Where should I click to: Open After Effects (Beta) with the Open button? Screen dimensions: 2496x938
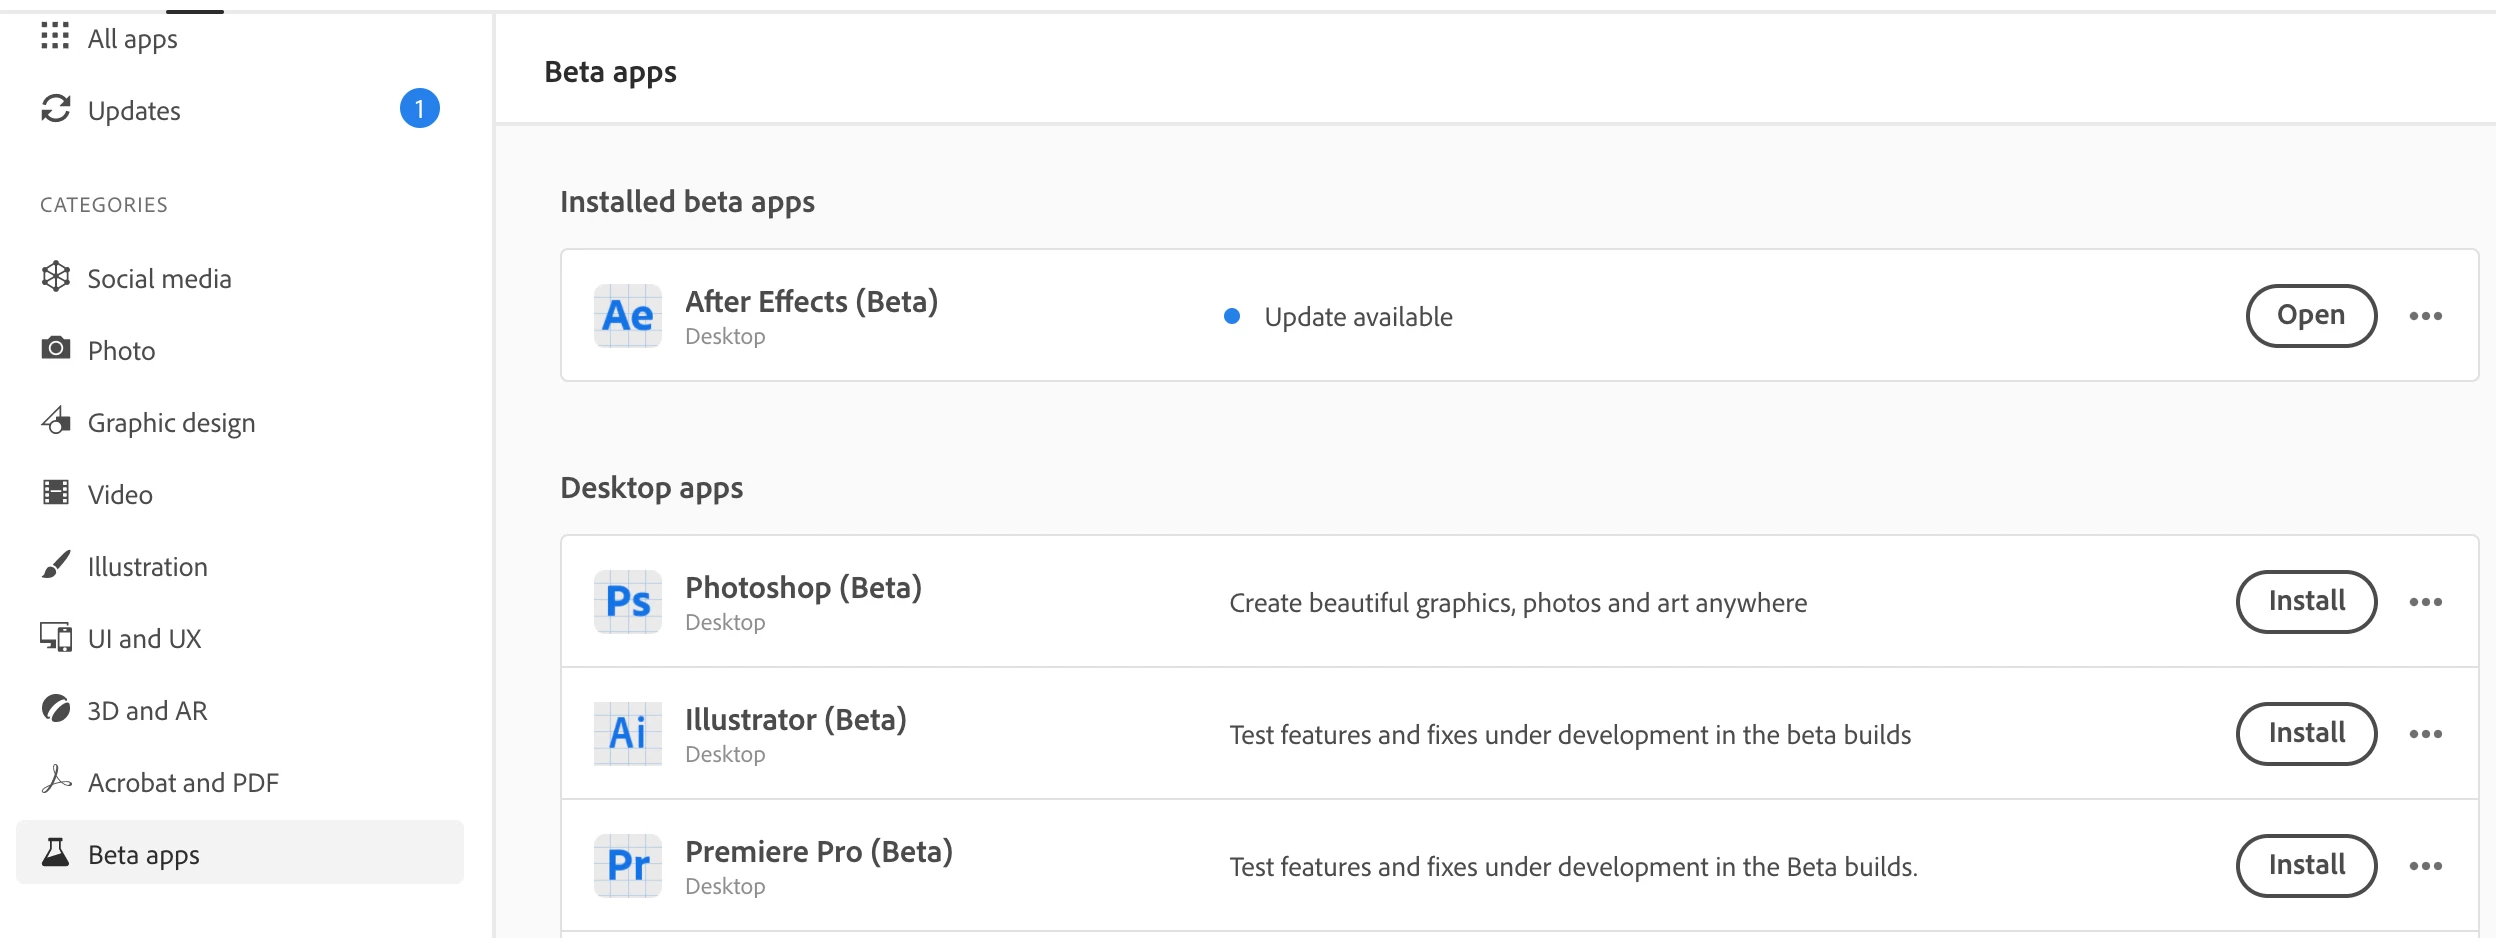2311,316
